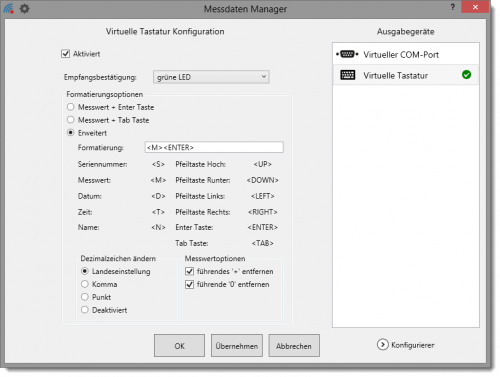The image size is (500, 377).
Task: Click the <UP> placeholder text
Action: click(263, 164)
